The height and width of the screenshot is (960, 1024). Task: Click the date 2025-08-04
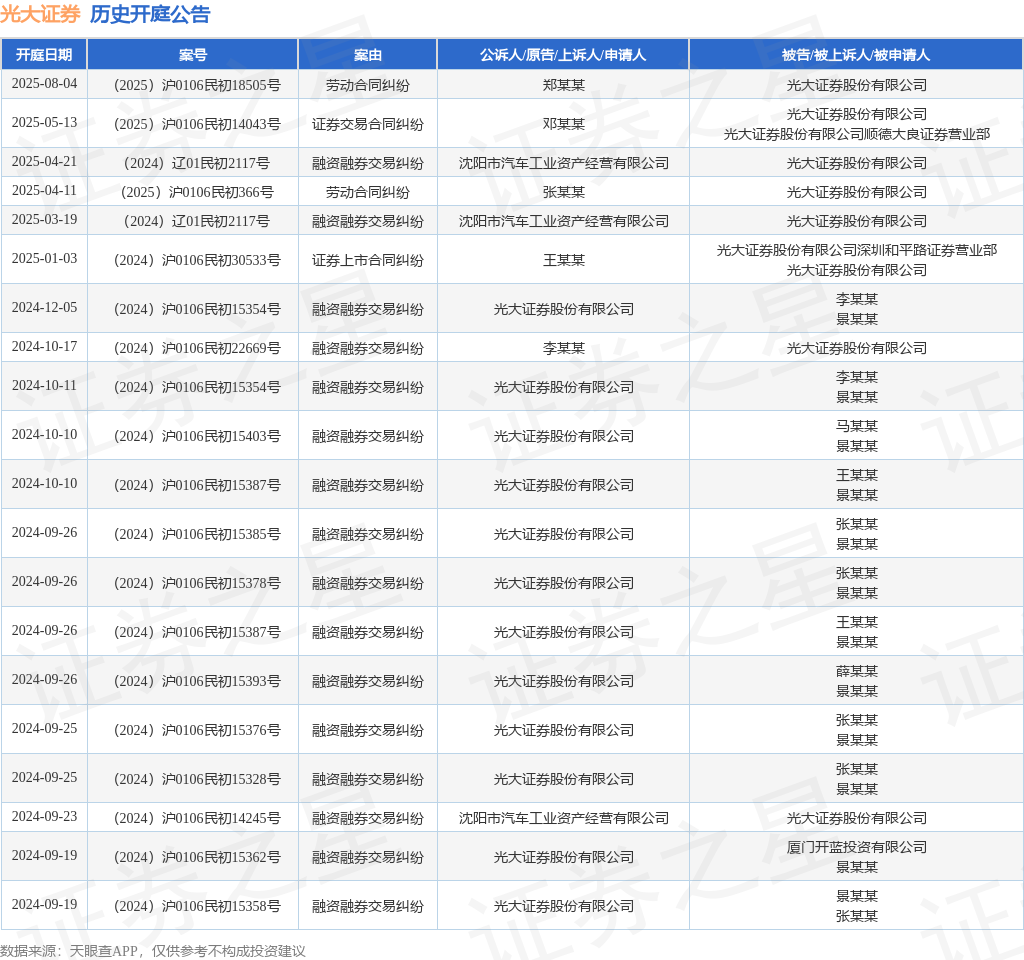[x=44, y=84]
